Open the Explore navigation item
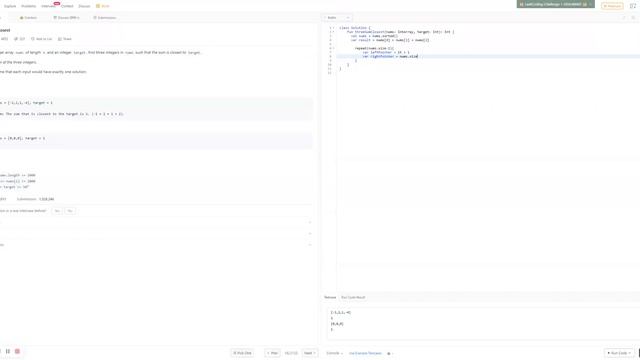Viewport: 640px width, 360px height. 10,6
